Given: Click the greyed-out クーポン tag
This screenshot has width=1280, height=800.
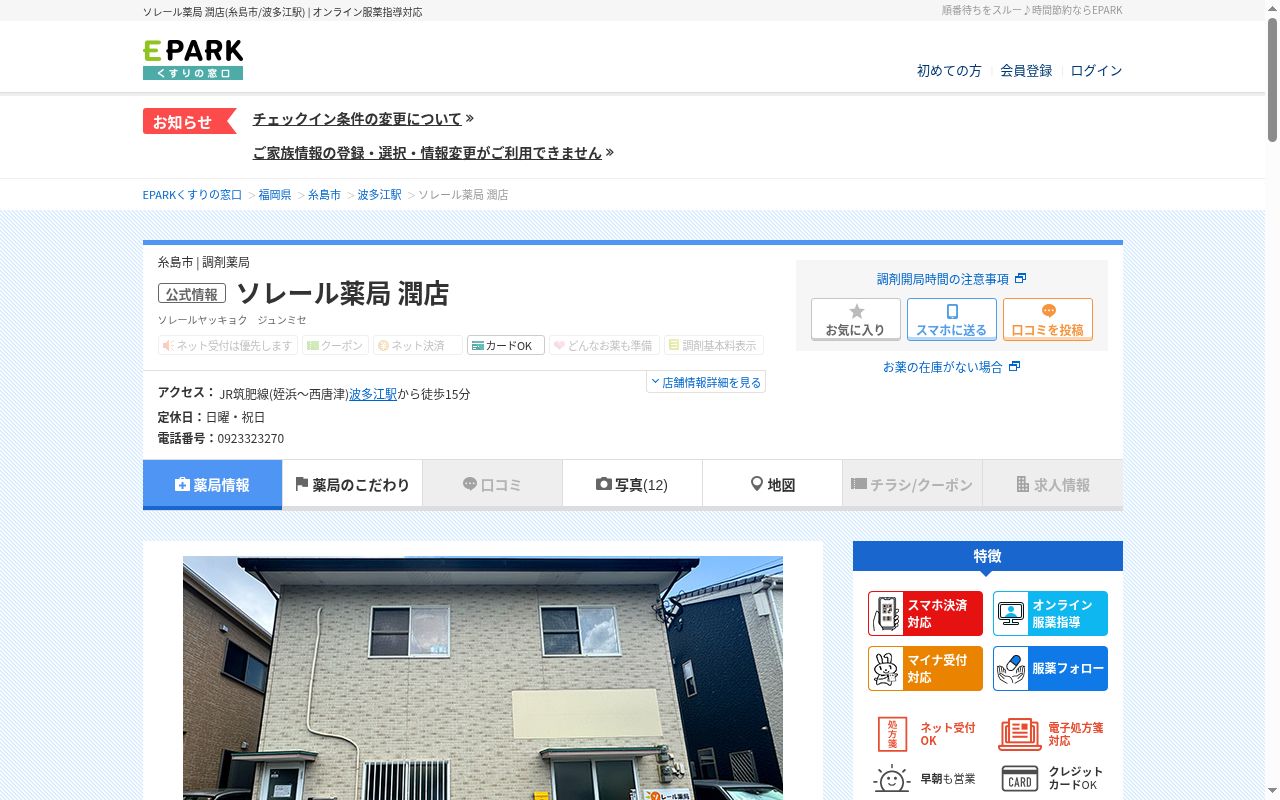Looking at the screenshot, I should pyautogui.click(x=335, y=345).
